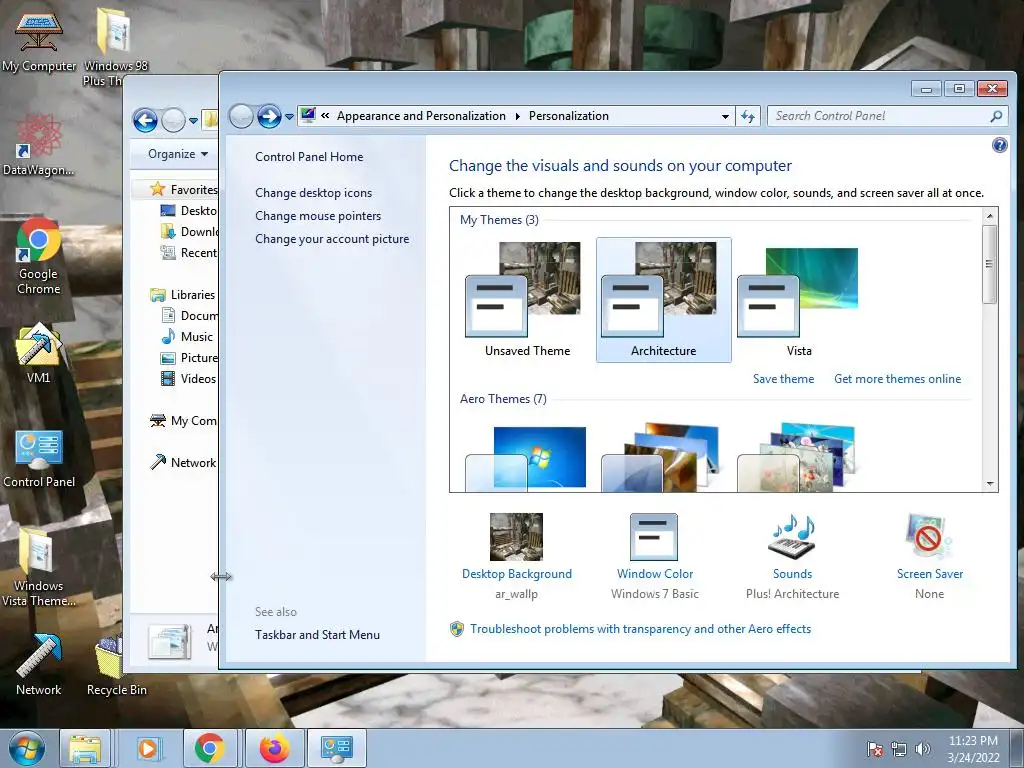This screenshot has height=768, width=1024.
Task: Select the Network desktop icon
Action: click(39, 665)
